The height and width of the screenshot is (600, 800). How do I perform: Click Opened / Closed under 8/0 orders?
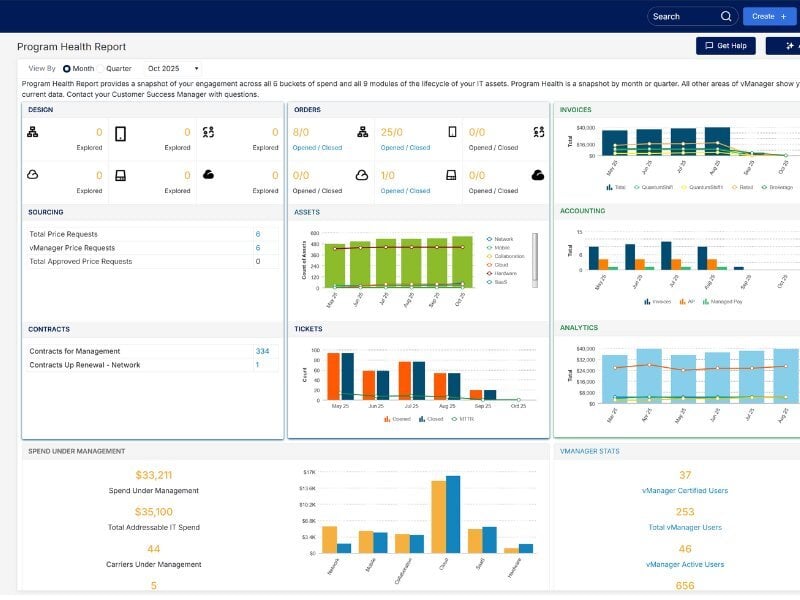pyautogui.click(x=317, y=148)
